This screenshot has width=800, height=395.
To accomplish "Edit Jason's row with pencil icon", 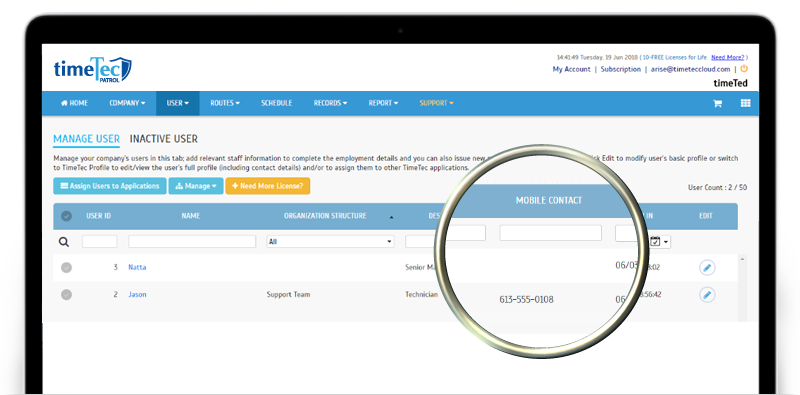I will (x=707, y=294).
